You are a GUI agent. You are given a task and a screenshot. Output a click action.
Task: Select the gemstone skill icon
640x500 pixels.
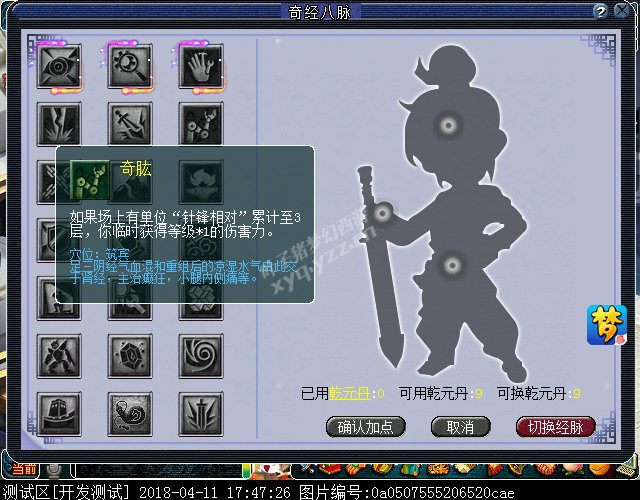point(130,356)
